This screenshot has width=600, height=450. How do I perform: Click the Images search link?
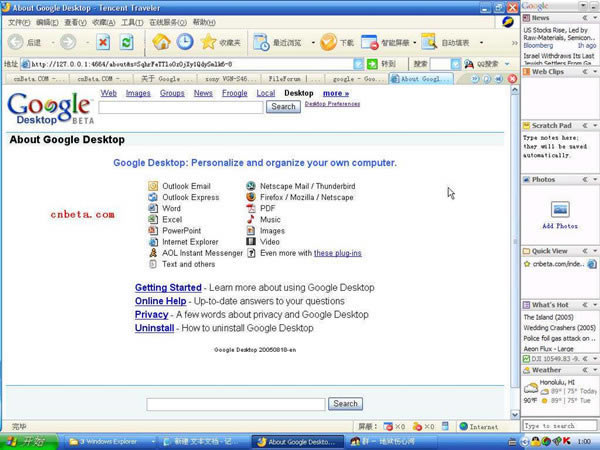138,93
